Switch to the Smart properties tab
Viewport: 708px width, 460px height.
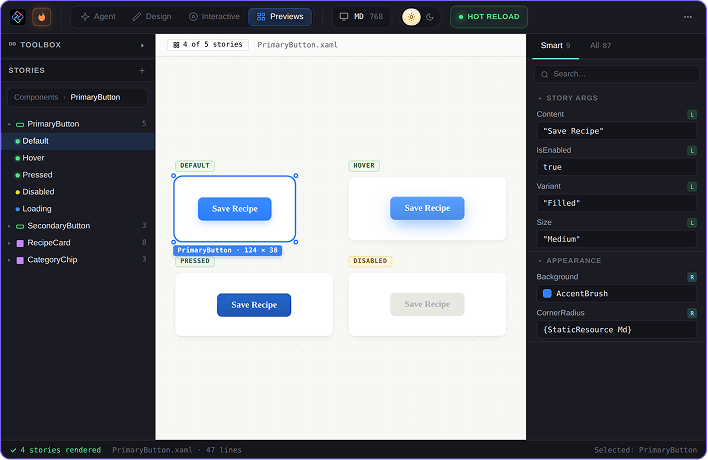555,46
